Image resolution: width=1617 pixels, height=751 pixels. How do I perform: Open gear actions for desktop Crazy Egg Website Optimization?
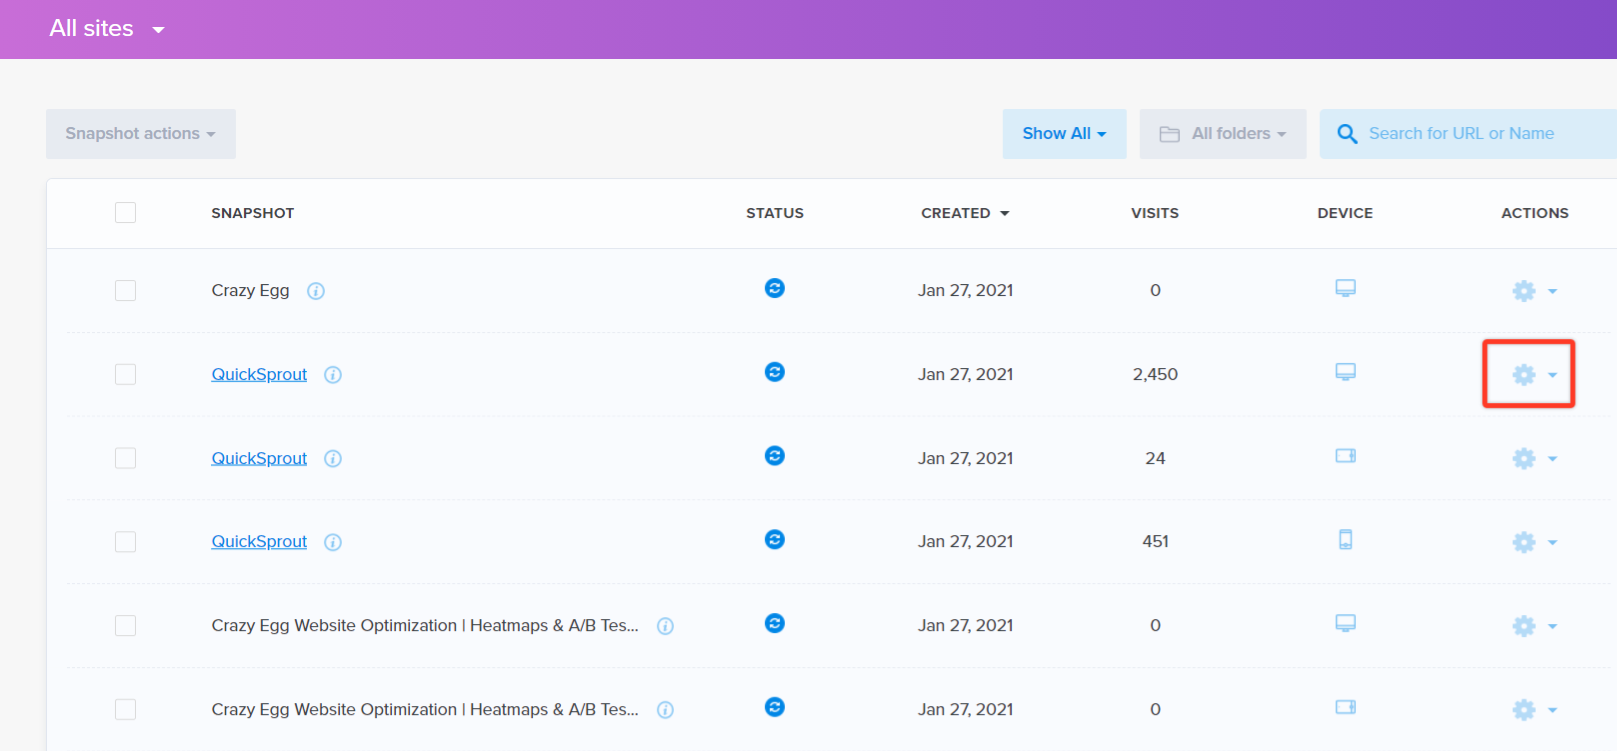[x=1534, y=626]
